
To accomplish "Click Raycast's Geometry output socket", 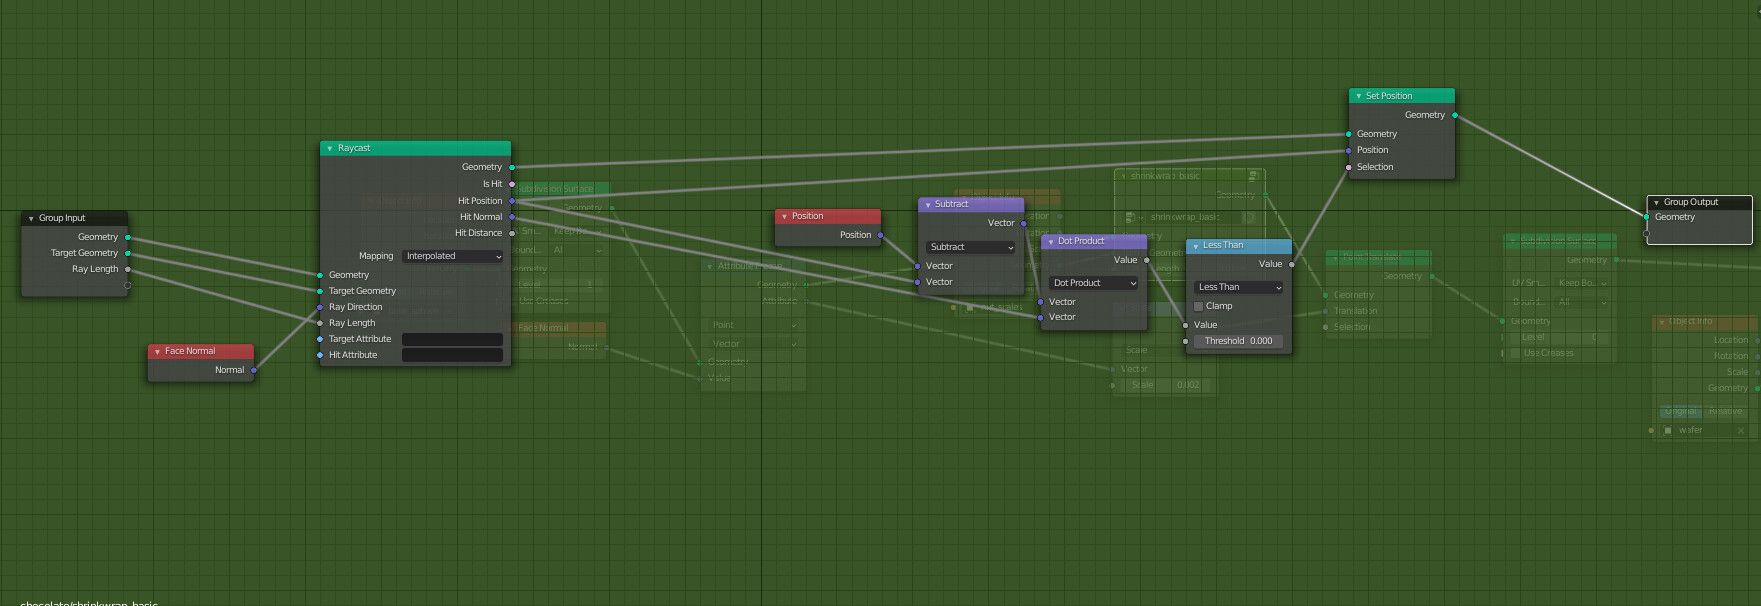I will 512,167.
